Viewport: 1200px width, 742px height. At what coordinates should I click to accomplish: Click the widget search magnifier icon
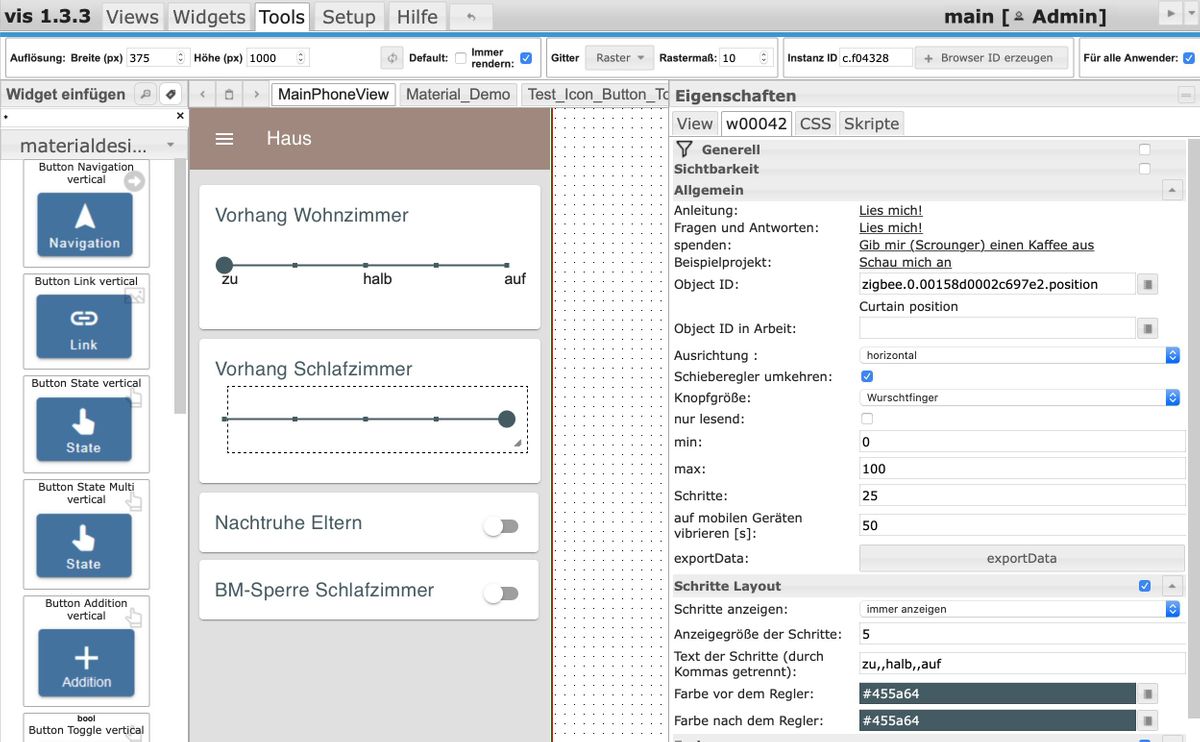tap(146, 94)
